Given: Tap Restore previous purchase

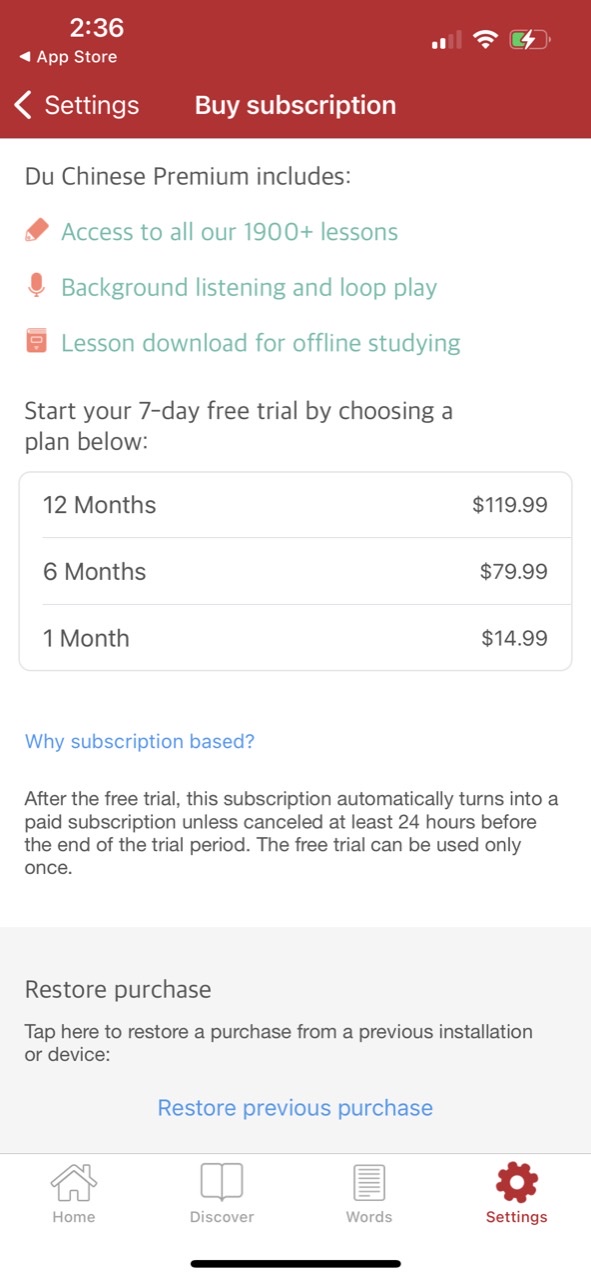Looking at the screenshot, I should click(295, 1107).
